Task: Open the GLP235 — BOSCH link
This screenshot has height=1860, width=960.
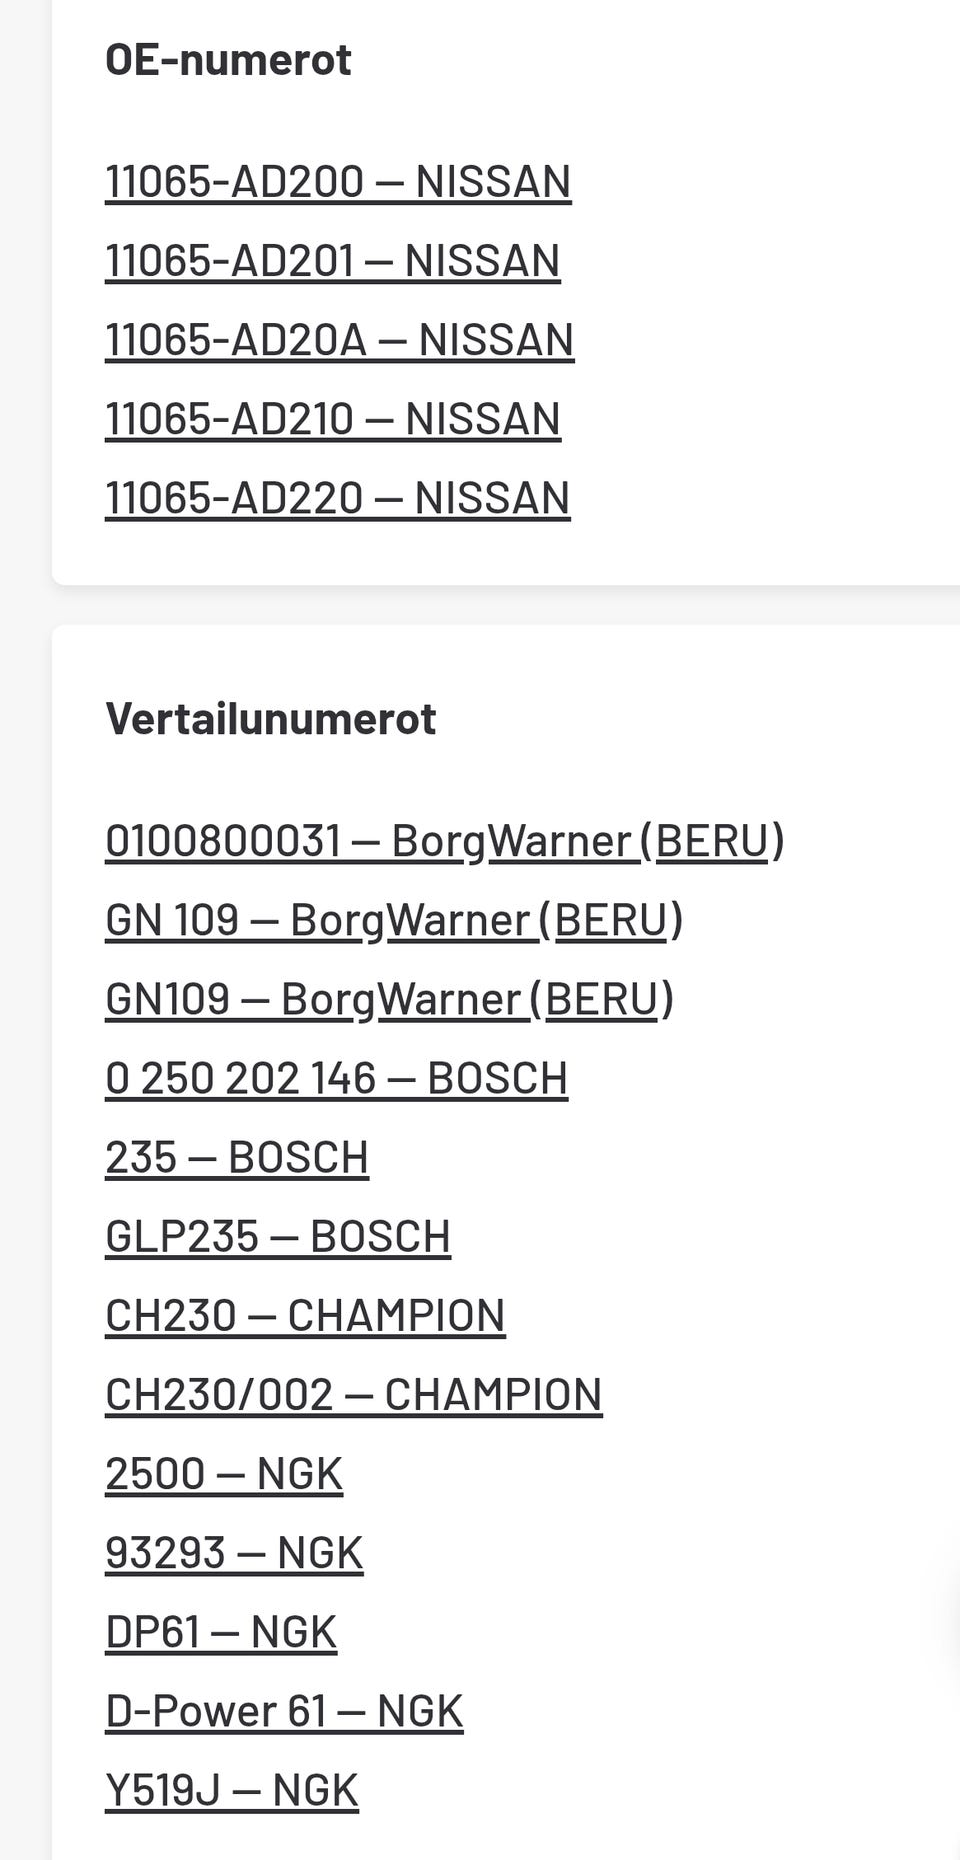Action: point(278,1236)
